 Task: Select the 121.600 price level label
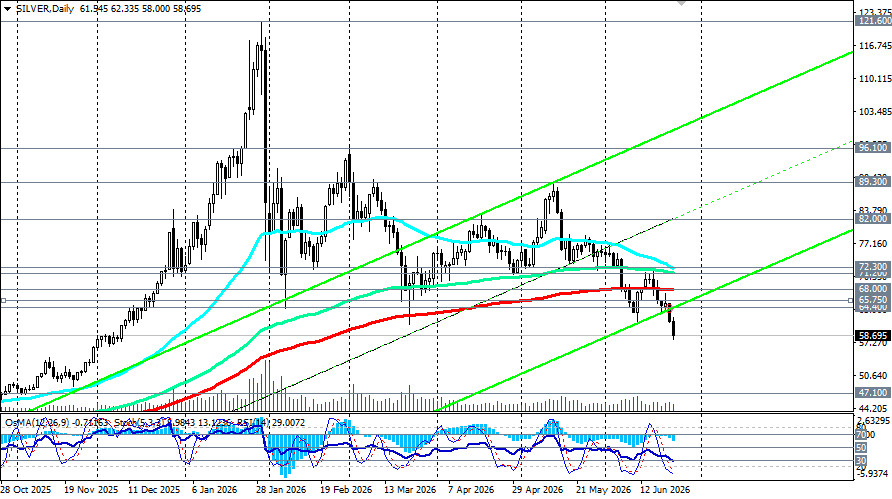[873, 21]
